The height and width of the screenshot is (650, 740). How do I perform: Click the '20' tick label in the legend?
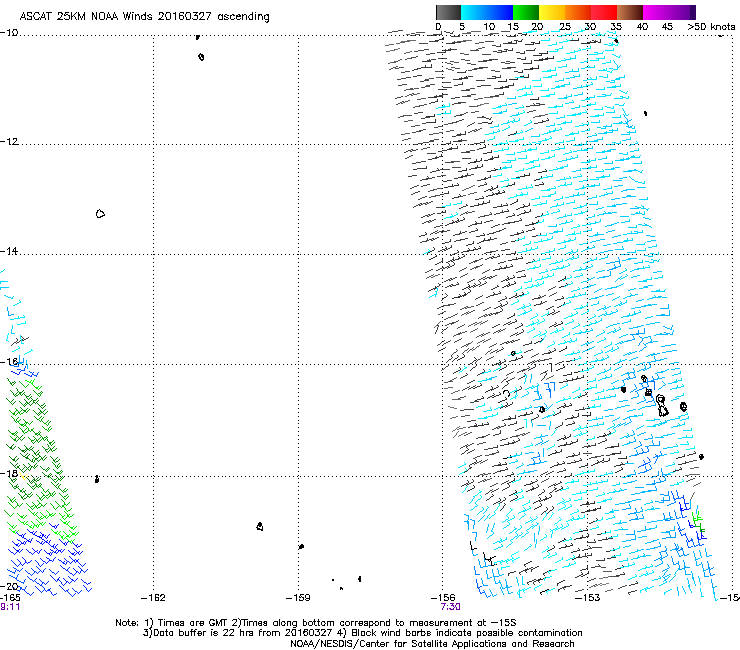(x=537, y=26)
